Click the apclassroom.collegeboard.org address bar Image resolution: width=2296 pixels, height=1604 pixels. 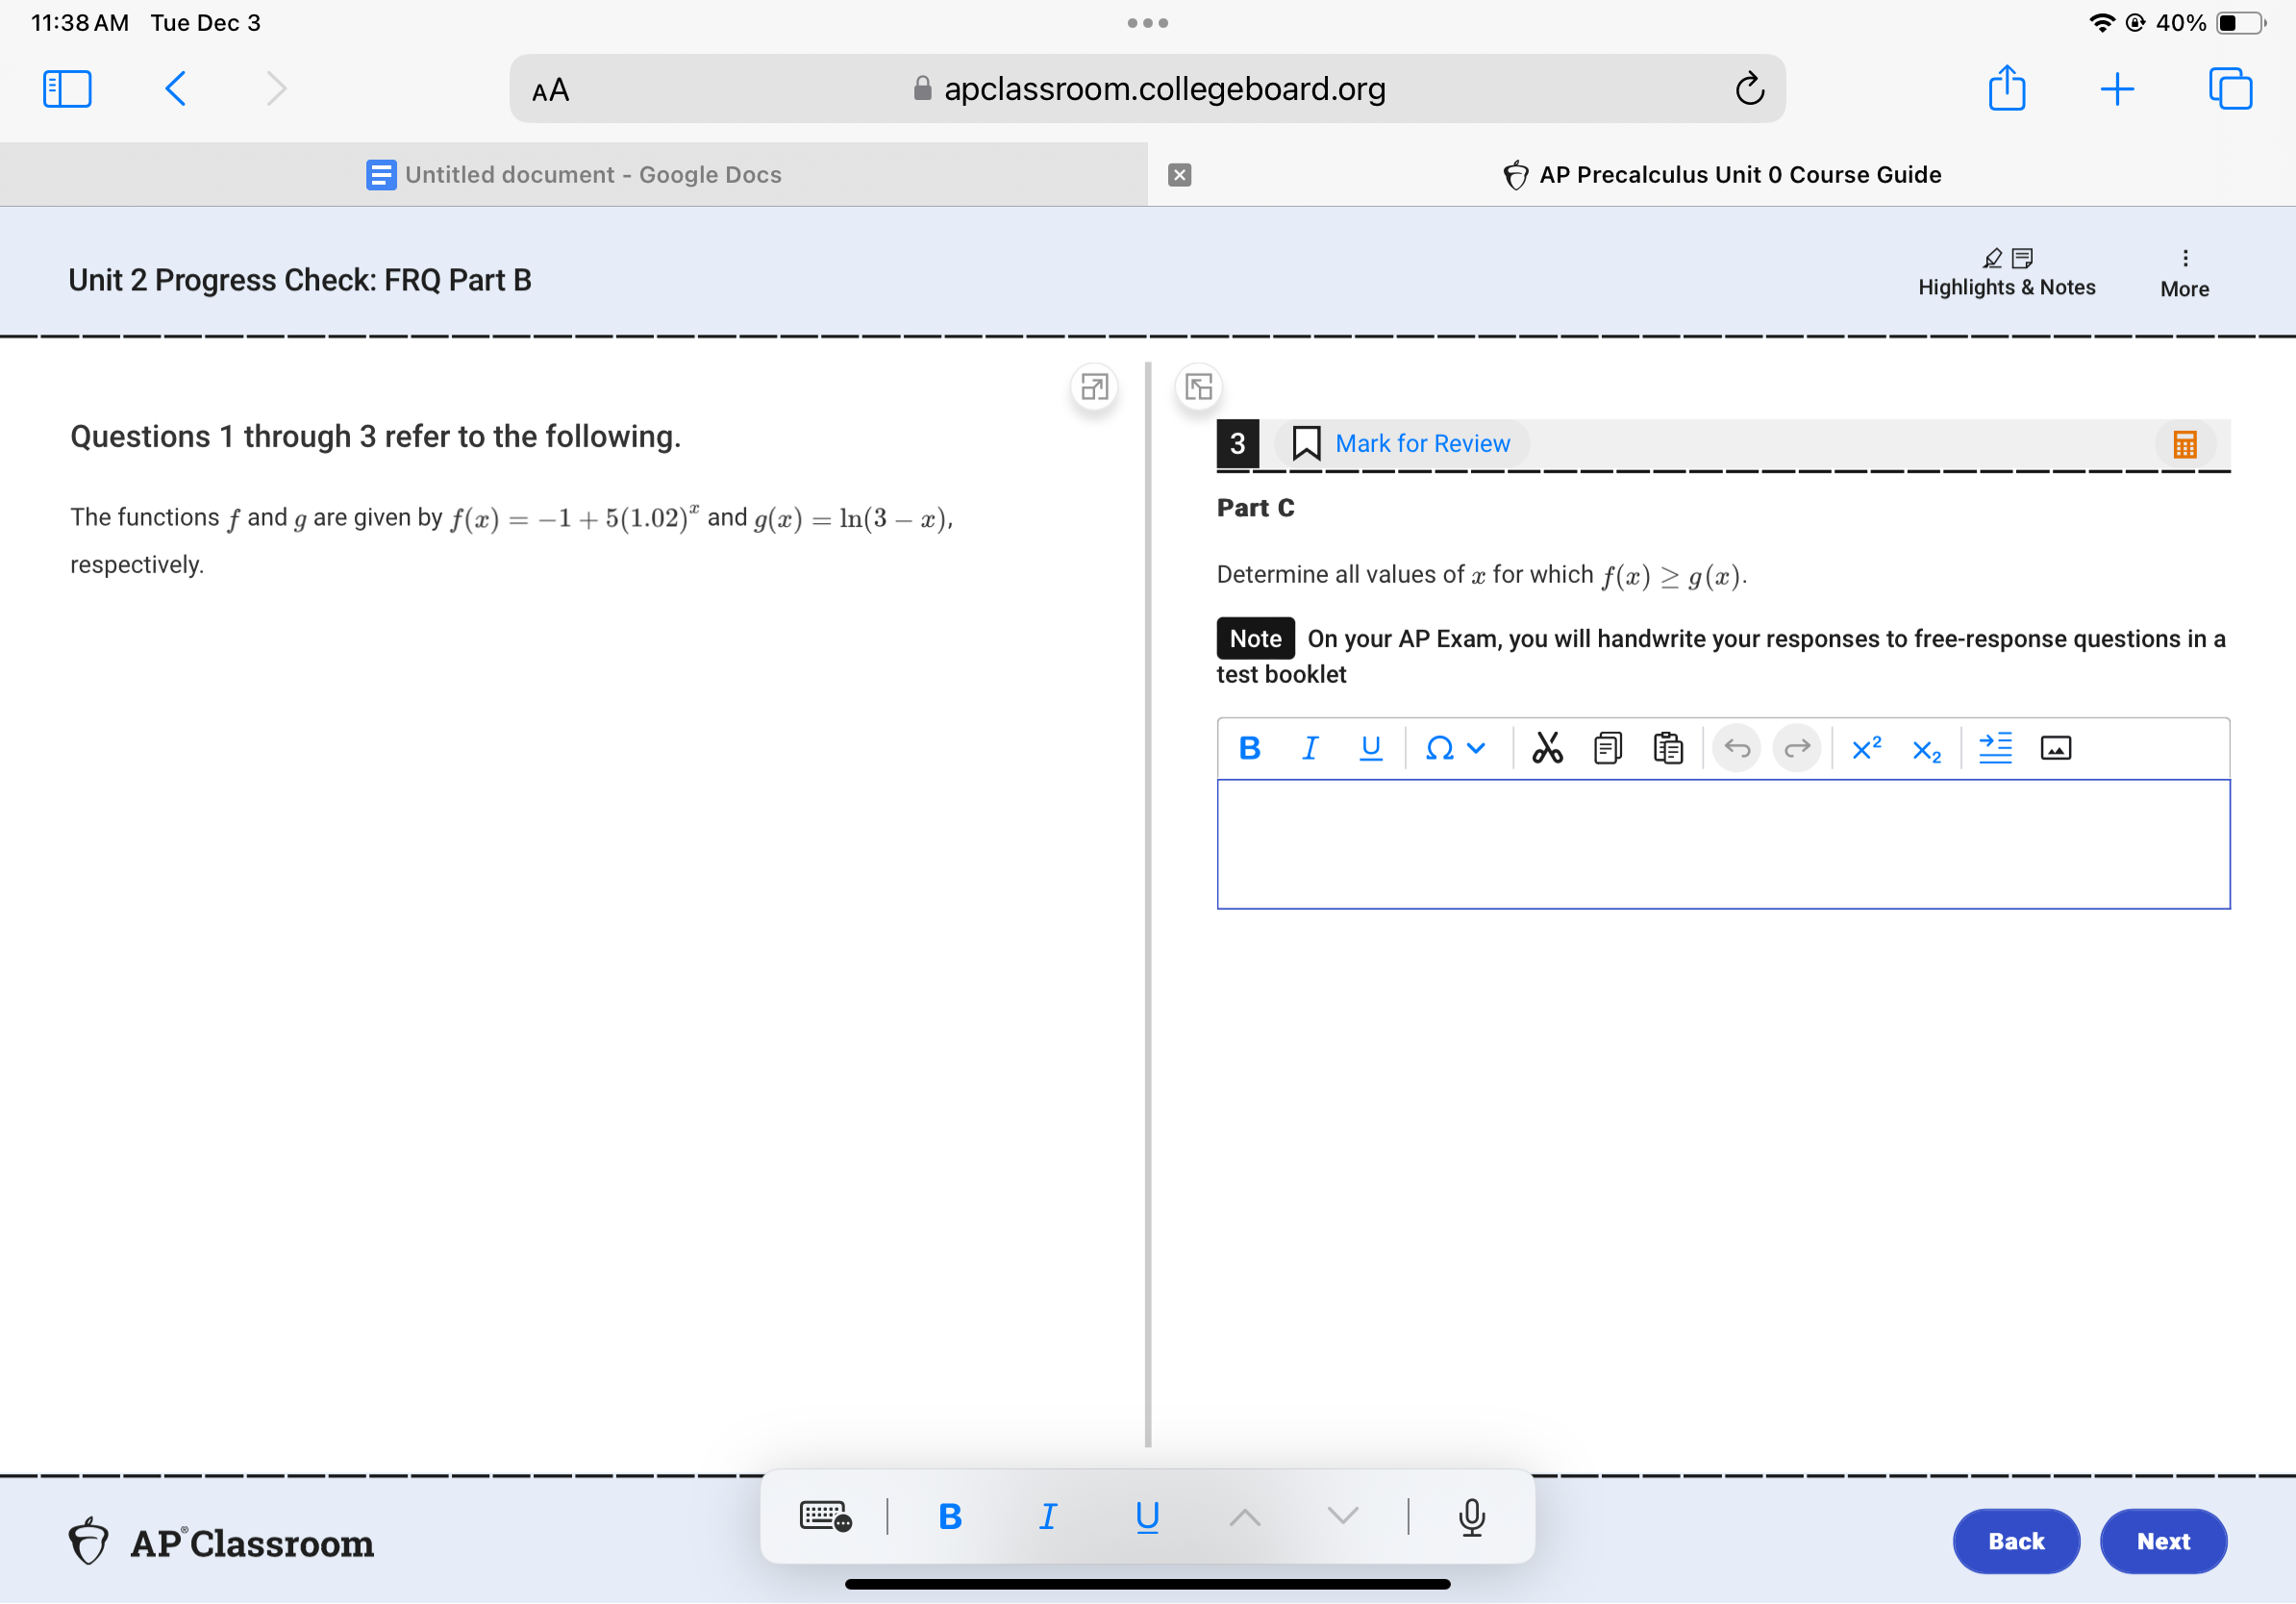click(1147, 89)
